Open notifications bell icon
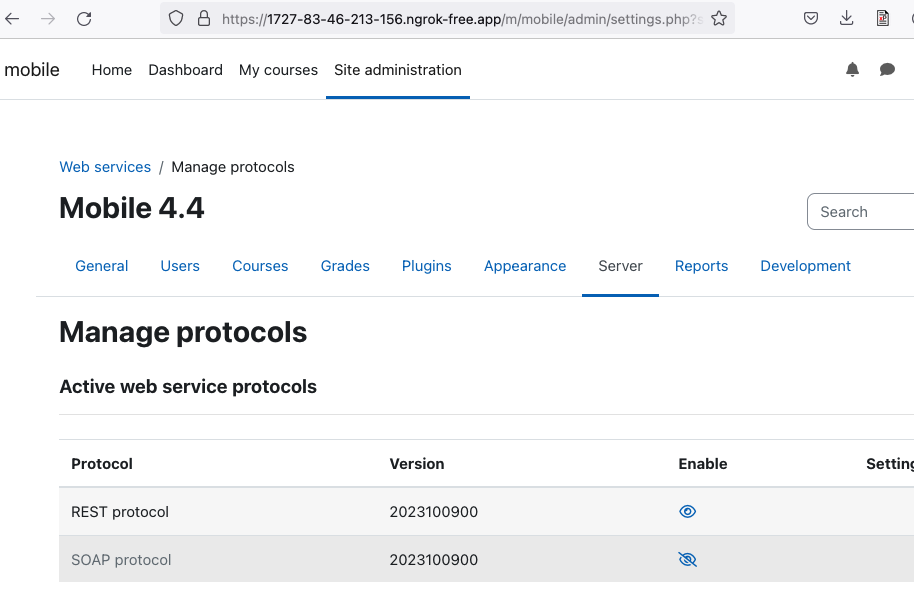Image resolution: width=914 pixels, height=602 pixels. coord(852,70)
